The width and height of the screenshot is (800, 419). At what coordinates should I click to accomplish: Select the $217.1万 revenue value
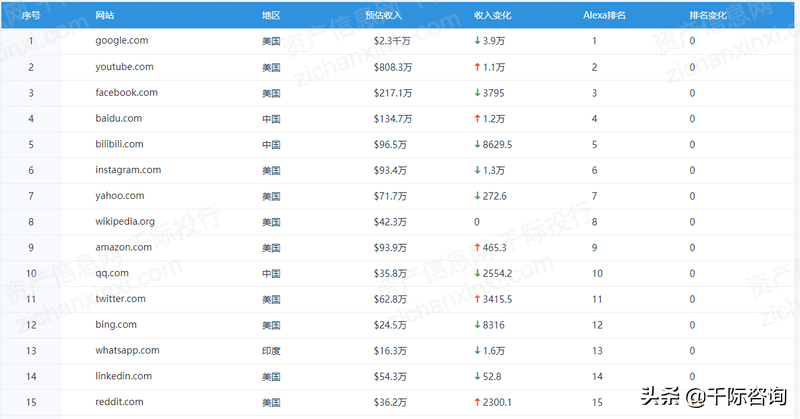(393, 93)
